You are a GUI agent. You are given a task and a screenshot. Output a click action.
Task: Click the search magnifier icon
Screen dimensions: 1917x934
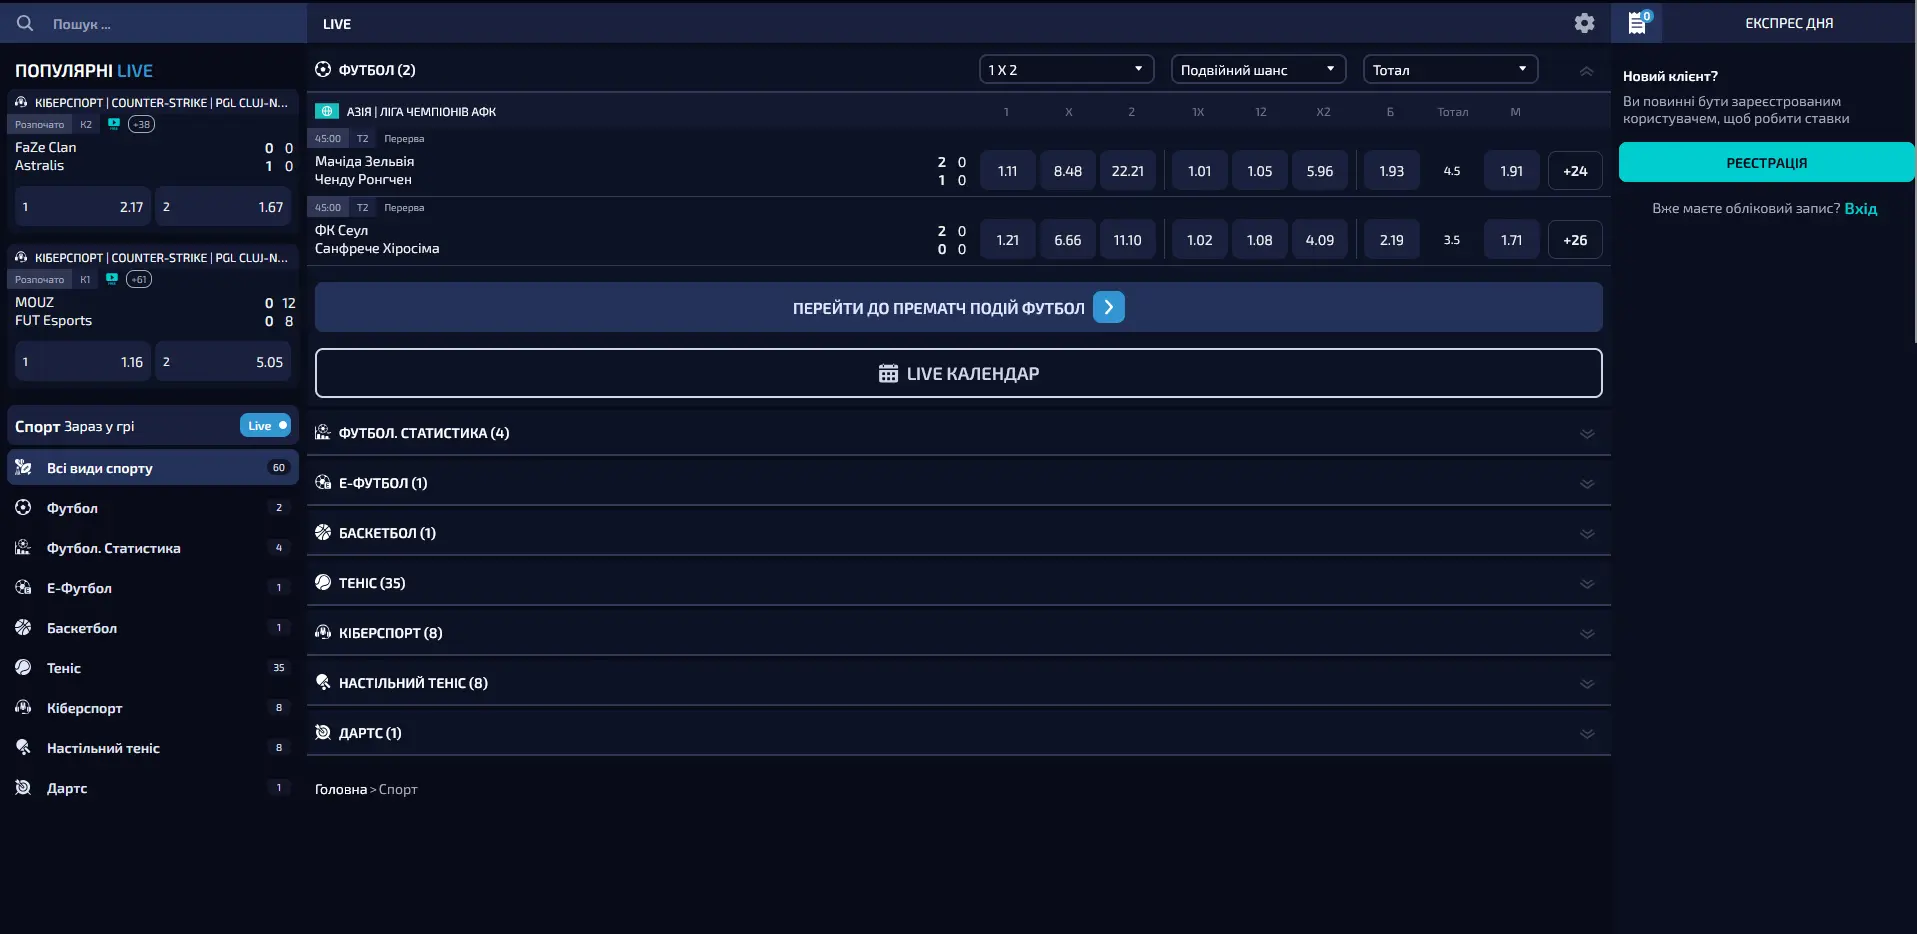pos(25,23)
